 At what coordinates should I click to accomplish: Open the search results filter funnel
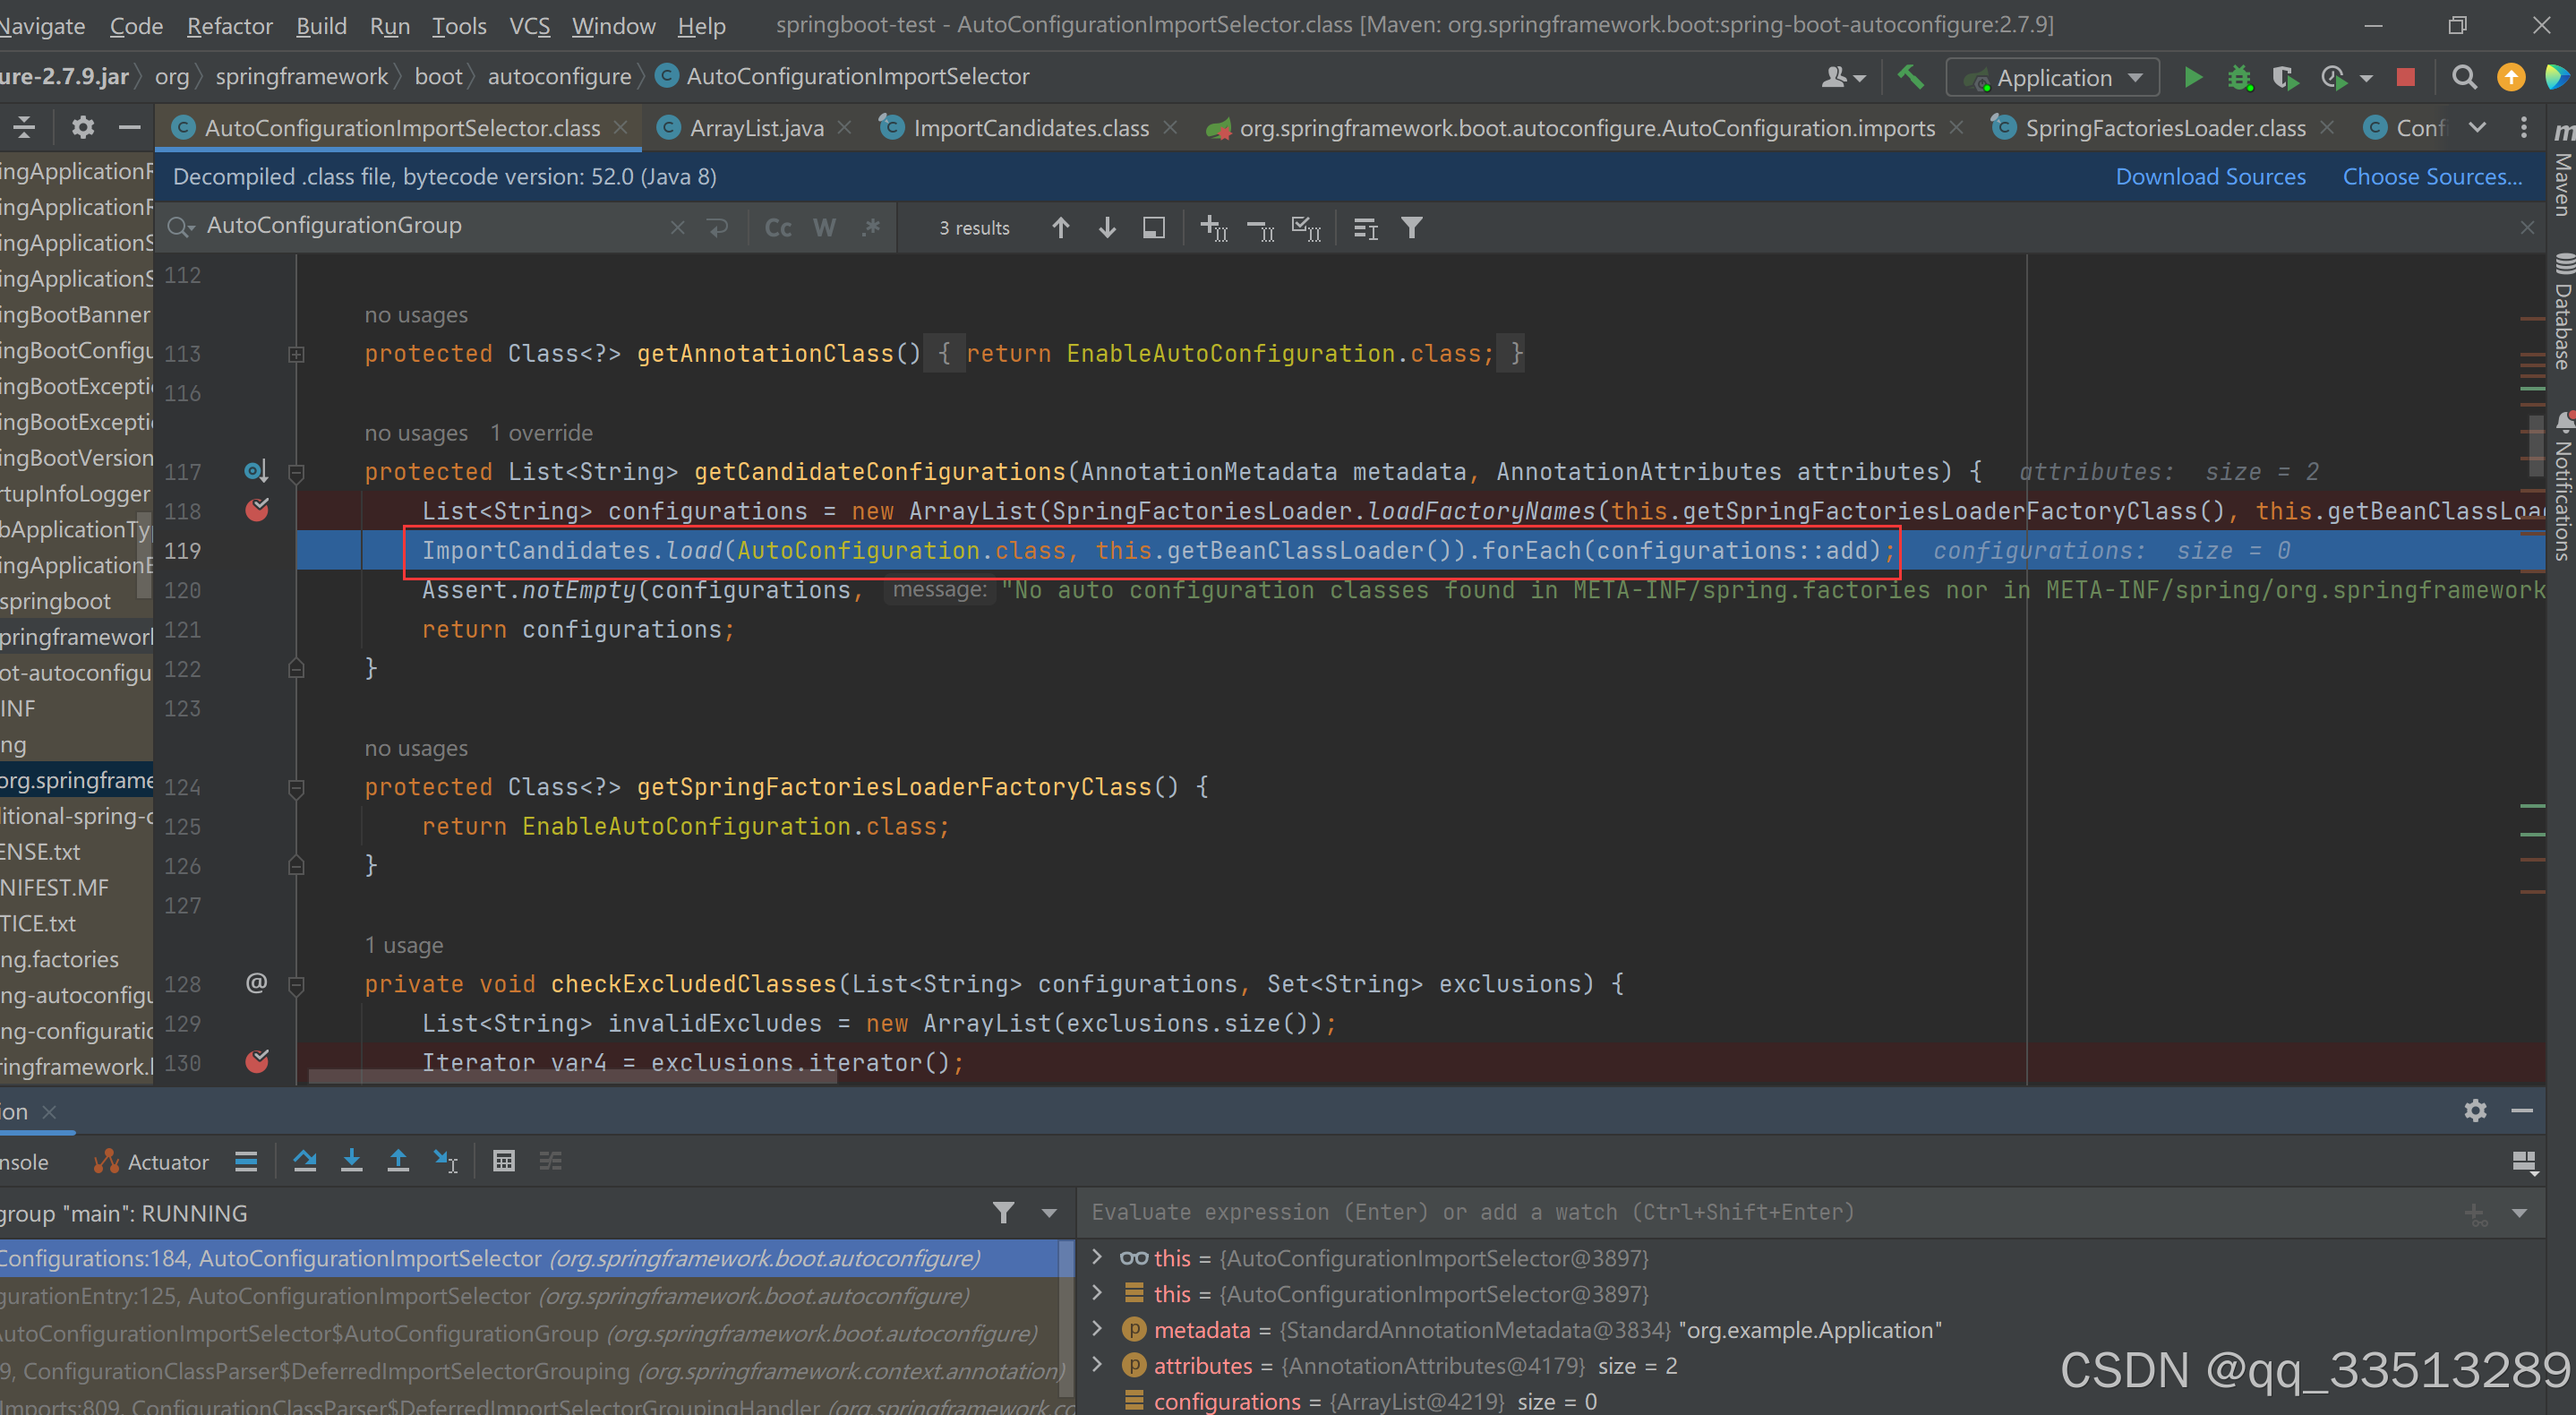click(x=1412, y=227)
